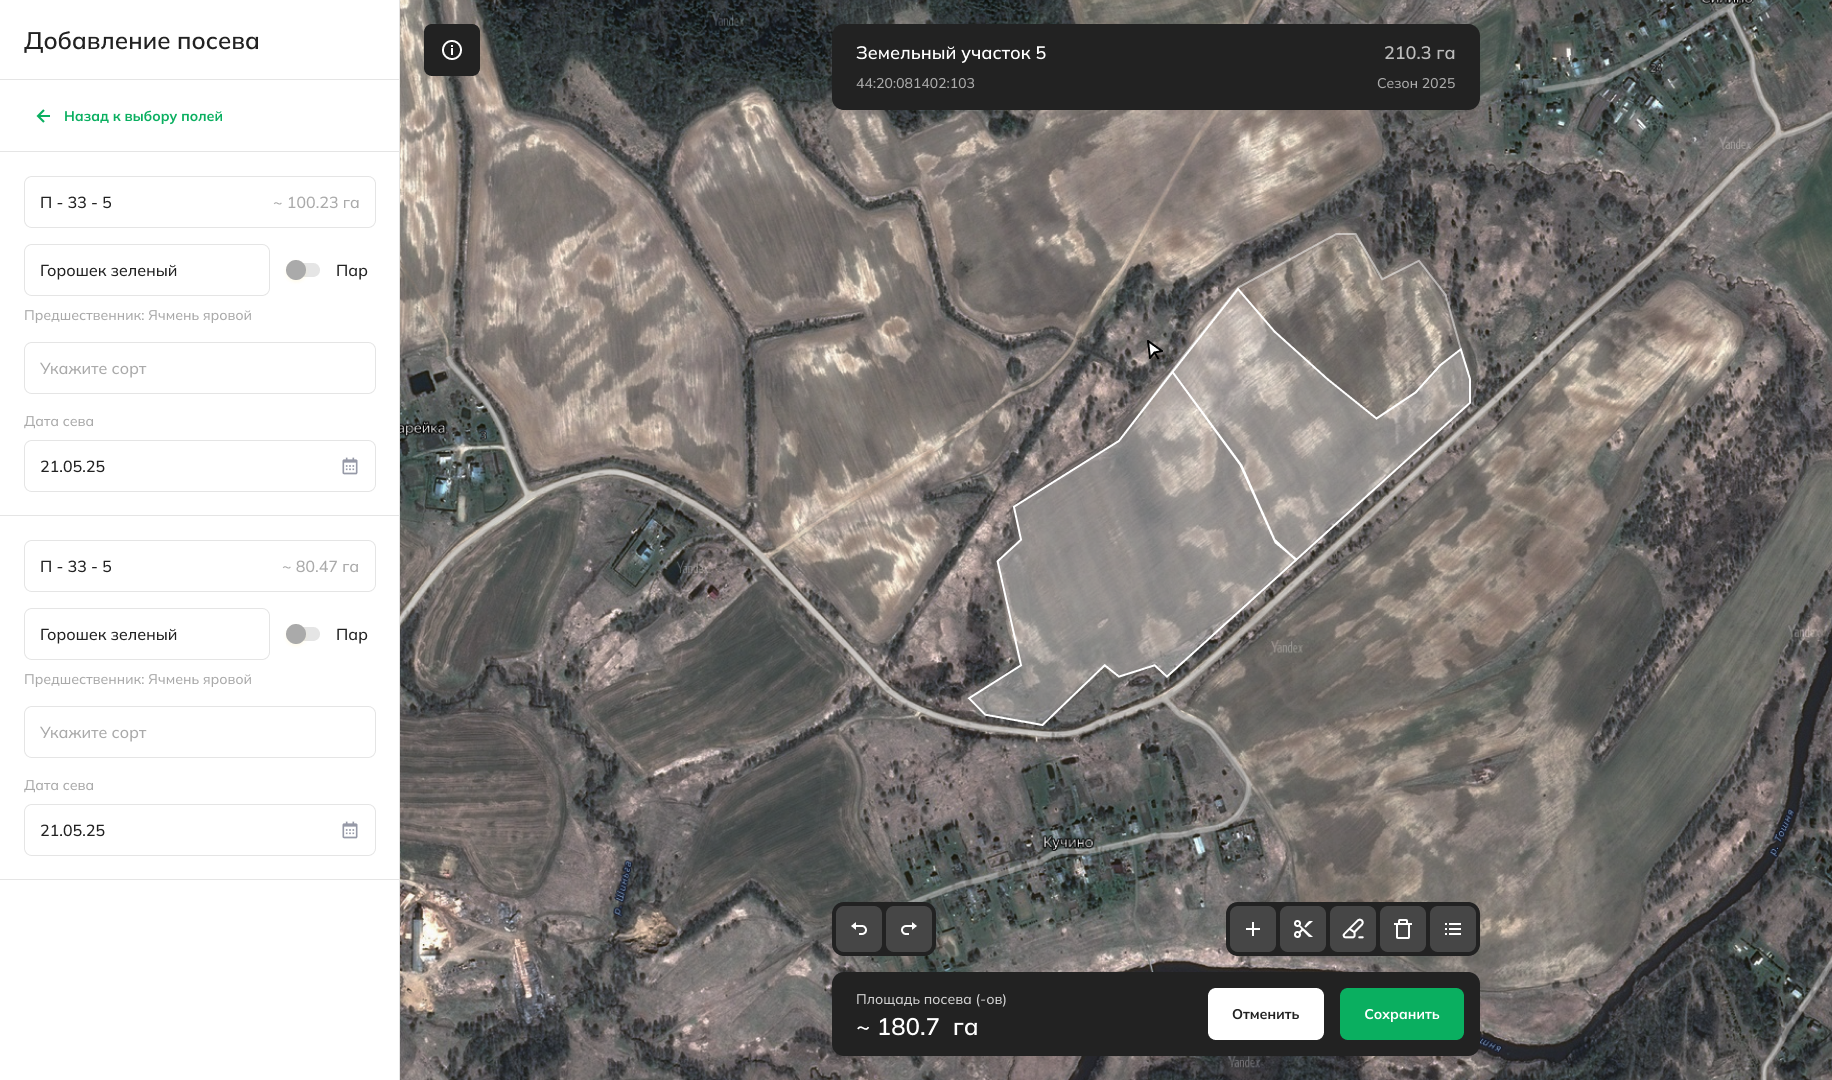This screenshot has height=1080, width=1832.
Task: Click the sowing area value 180.7 га
Action: 917,1027
